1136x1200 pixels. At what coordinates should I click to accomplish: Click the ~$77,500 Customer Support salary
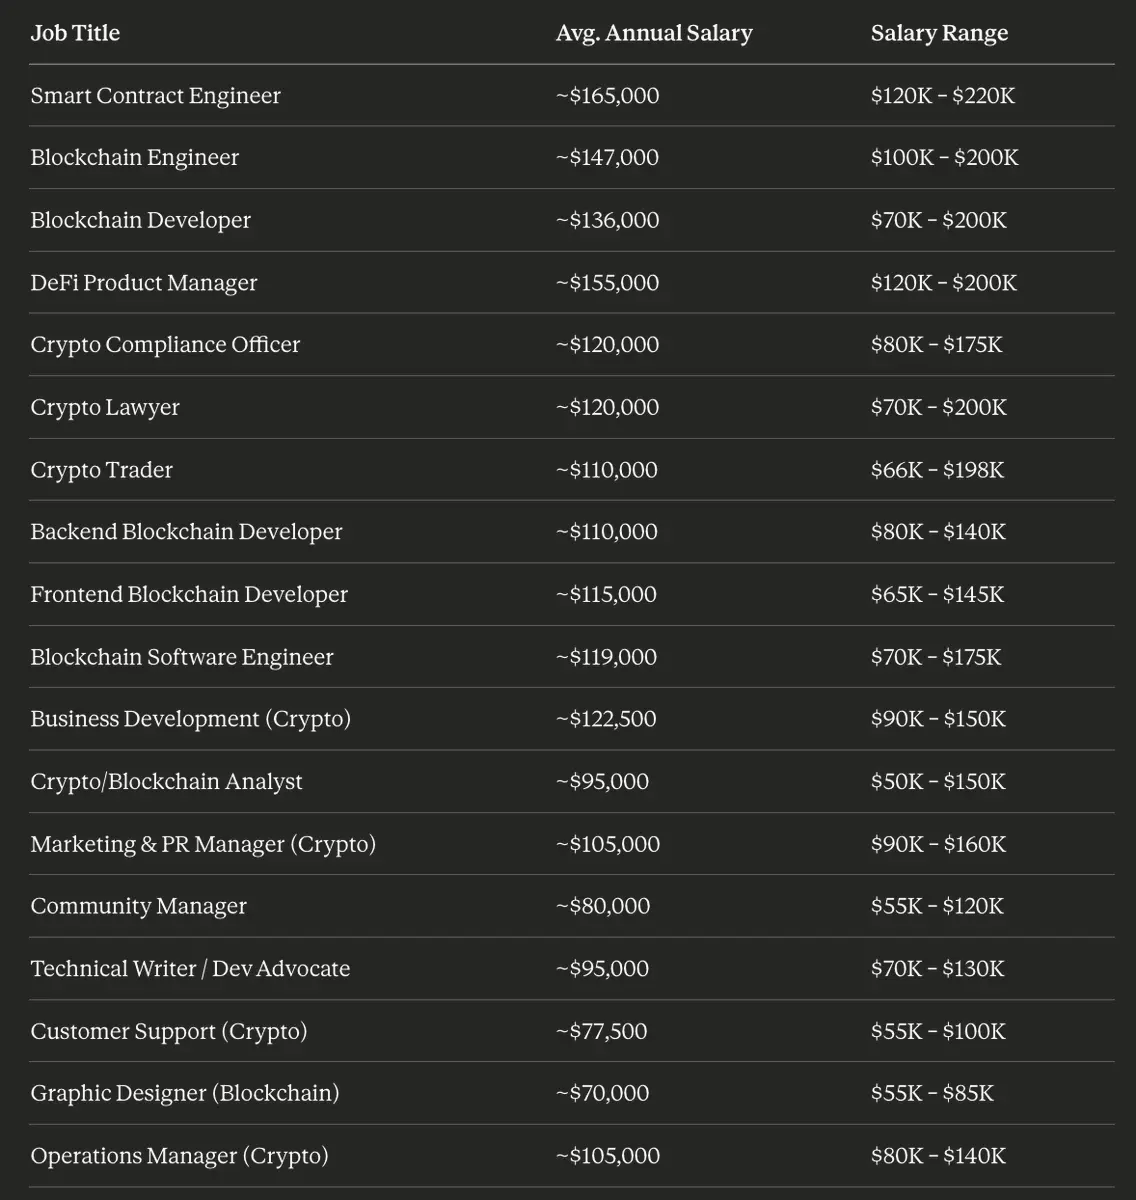(601, 1031)
